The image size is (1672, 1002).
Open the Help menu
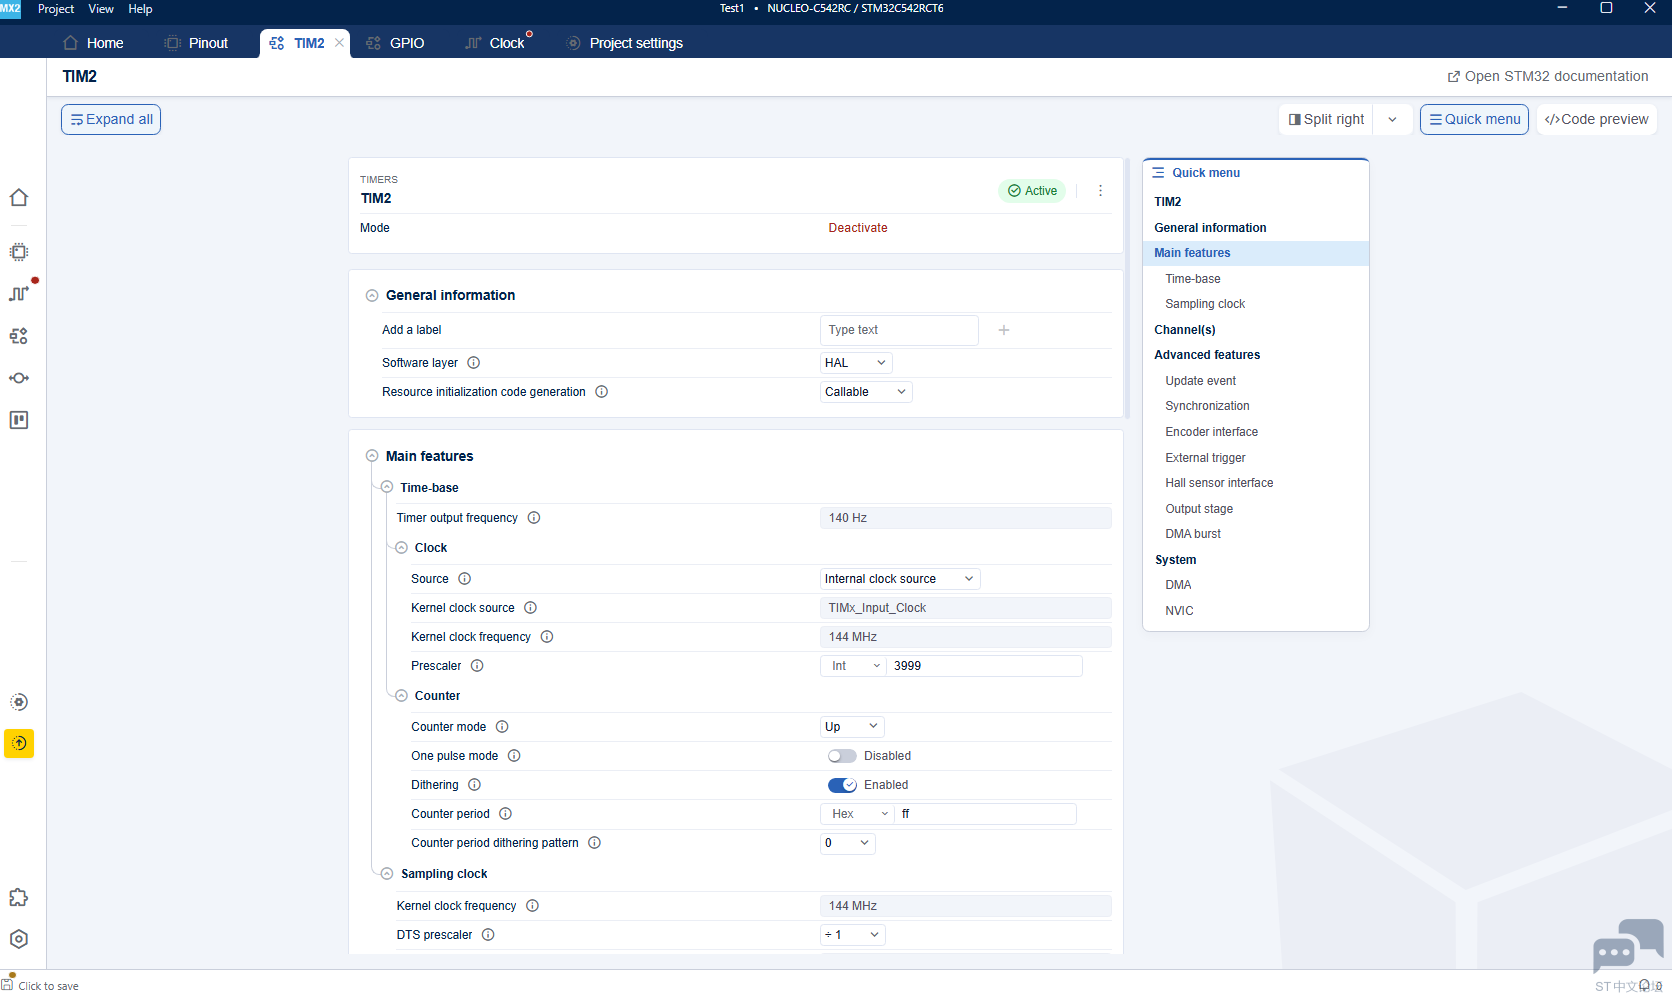pos(140,9)
